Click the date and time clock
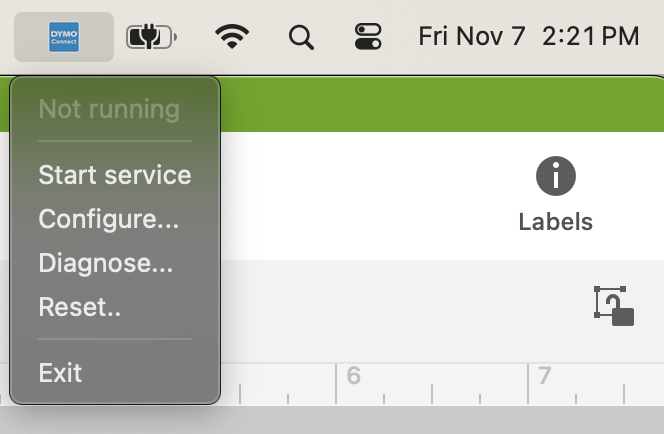664x434 pixels. pos(528,37)
